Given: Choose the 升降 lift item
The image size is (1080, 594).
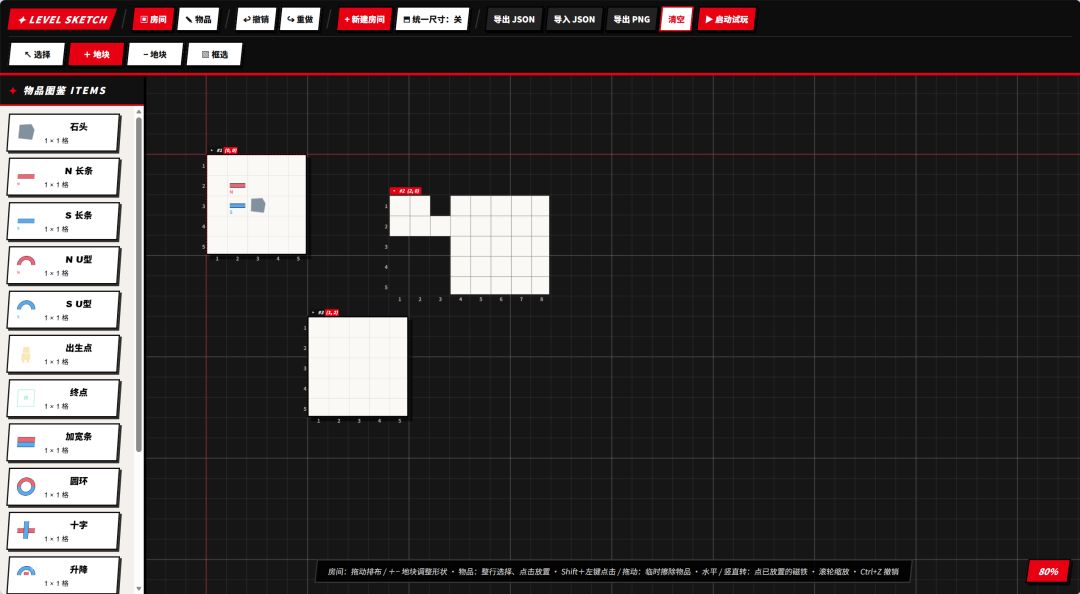Looking at the screenshot, I should tap(63, 575).
